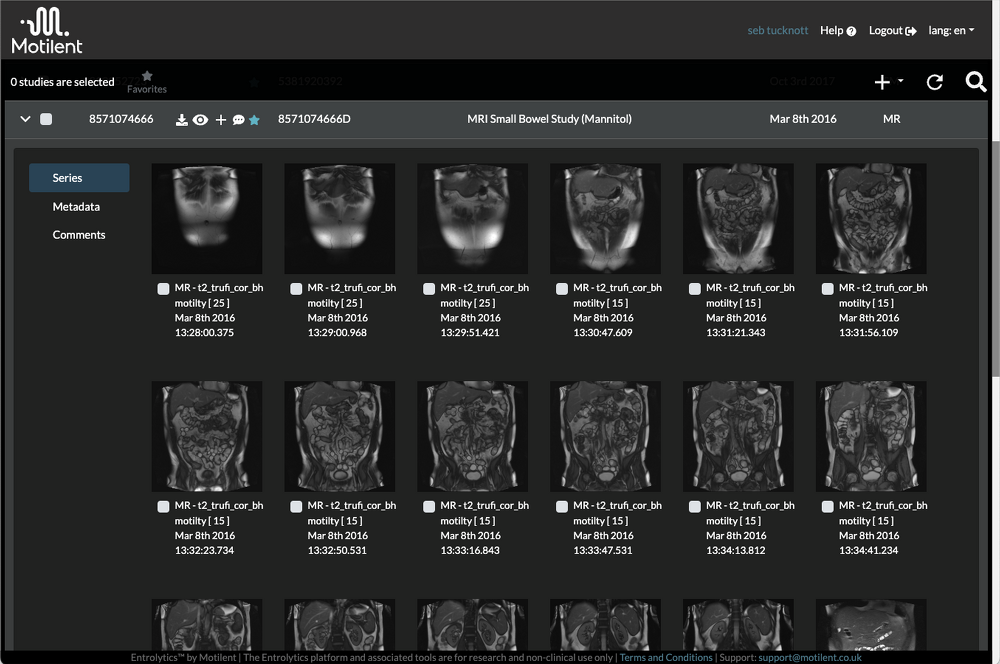
Task: Check the series at 13:33:47.531
Action: 562,506
